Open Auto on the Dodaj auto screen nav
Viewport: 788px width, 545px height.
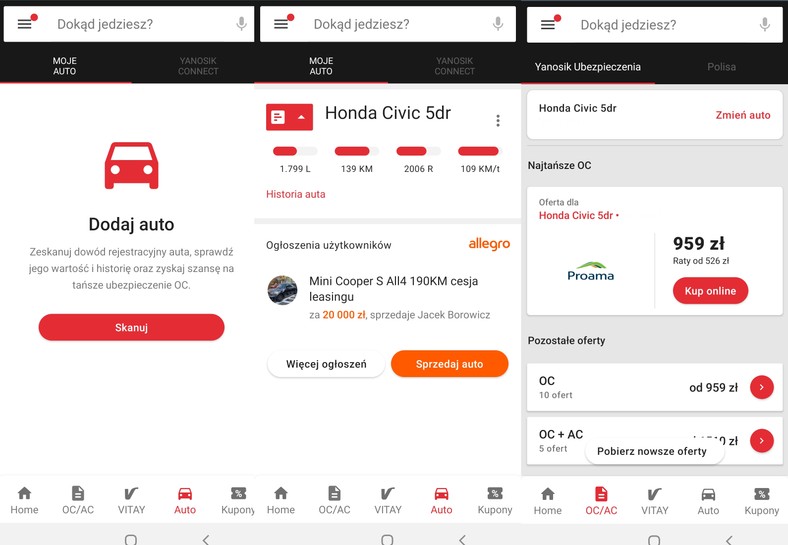pos(185,500)
